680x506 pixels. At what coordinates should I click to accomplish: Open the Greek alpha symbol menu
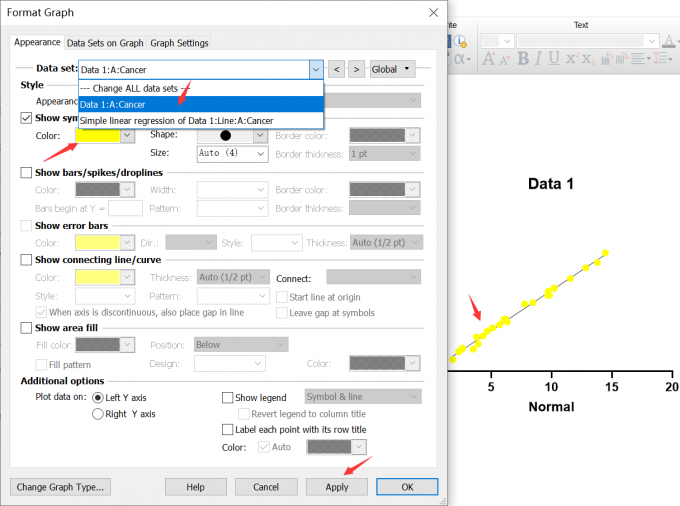461,59
